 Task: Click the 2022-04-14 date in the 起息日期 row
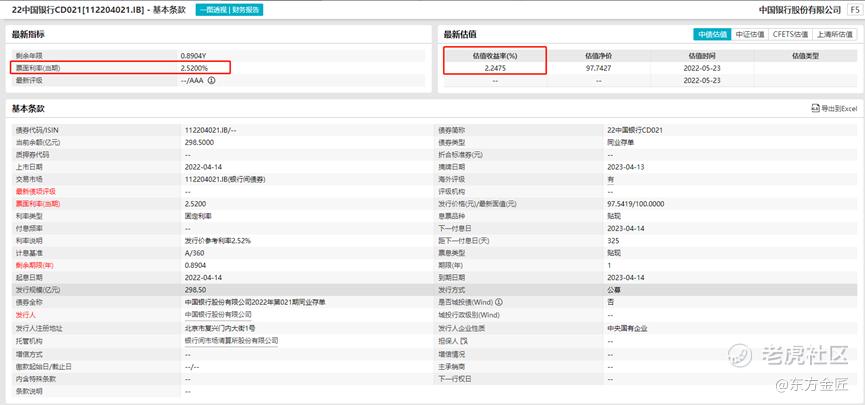[x=203, y=278]
